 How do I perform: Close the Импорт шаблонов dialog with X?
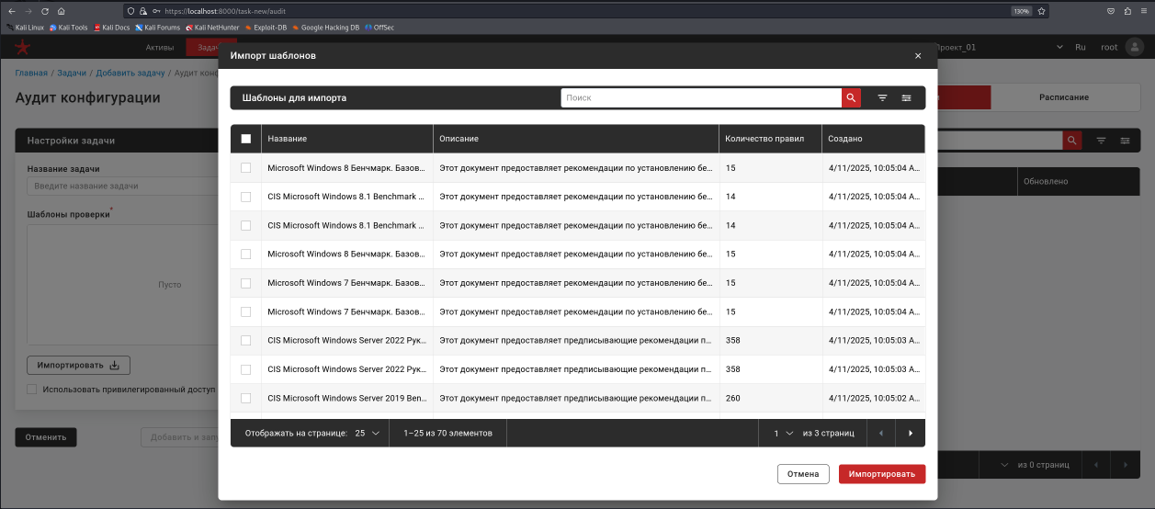pyautogui.click(x=918, y=56)
